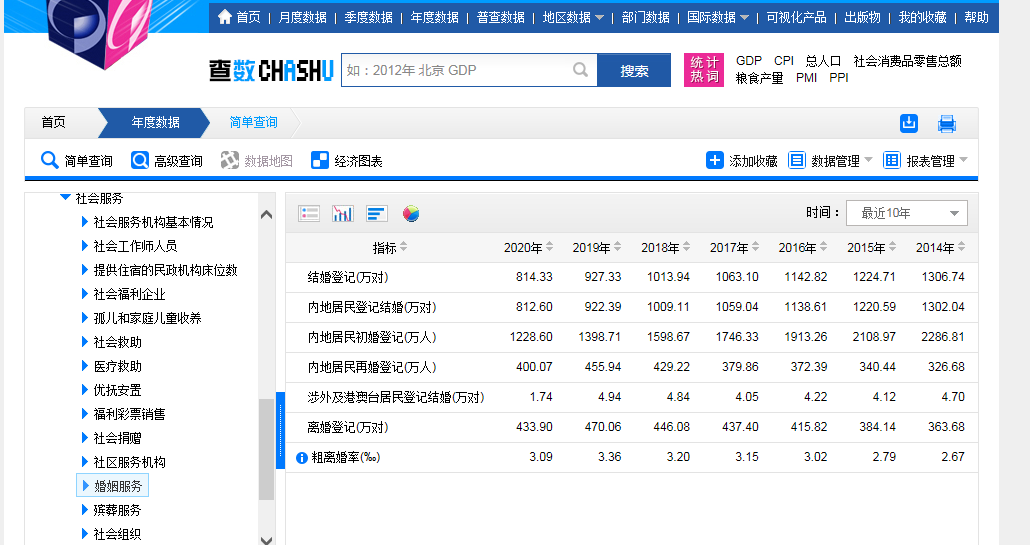This screenshot has height=545, width=1030.
Task: Click the download icon in the breadcrumb bar
Action: pyautogui.click(x=908, y=123)
